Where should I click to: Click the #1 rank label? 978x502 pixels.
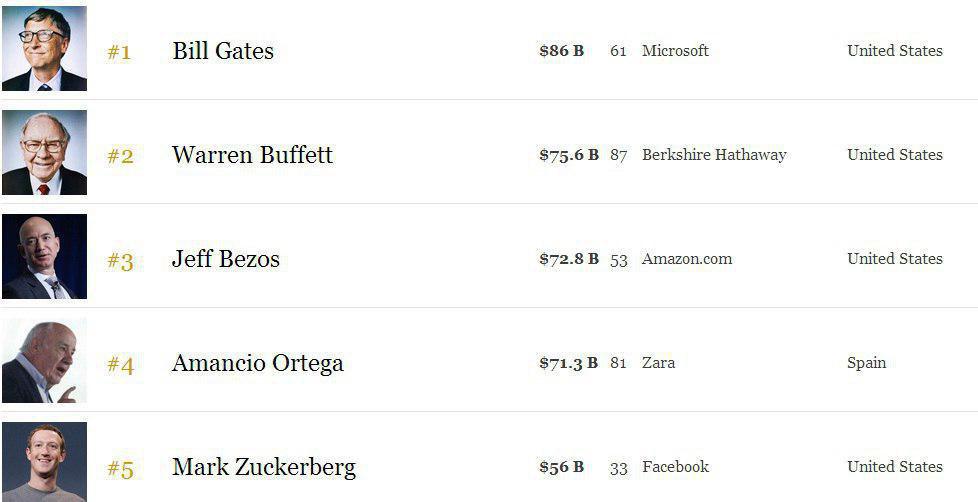tap(119, 52)
